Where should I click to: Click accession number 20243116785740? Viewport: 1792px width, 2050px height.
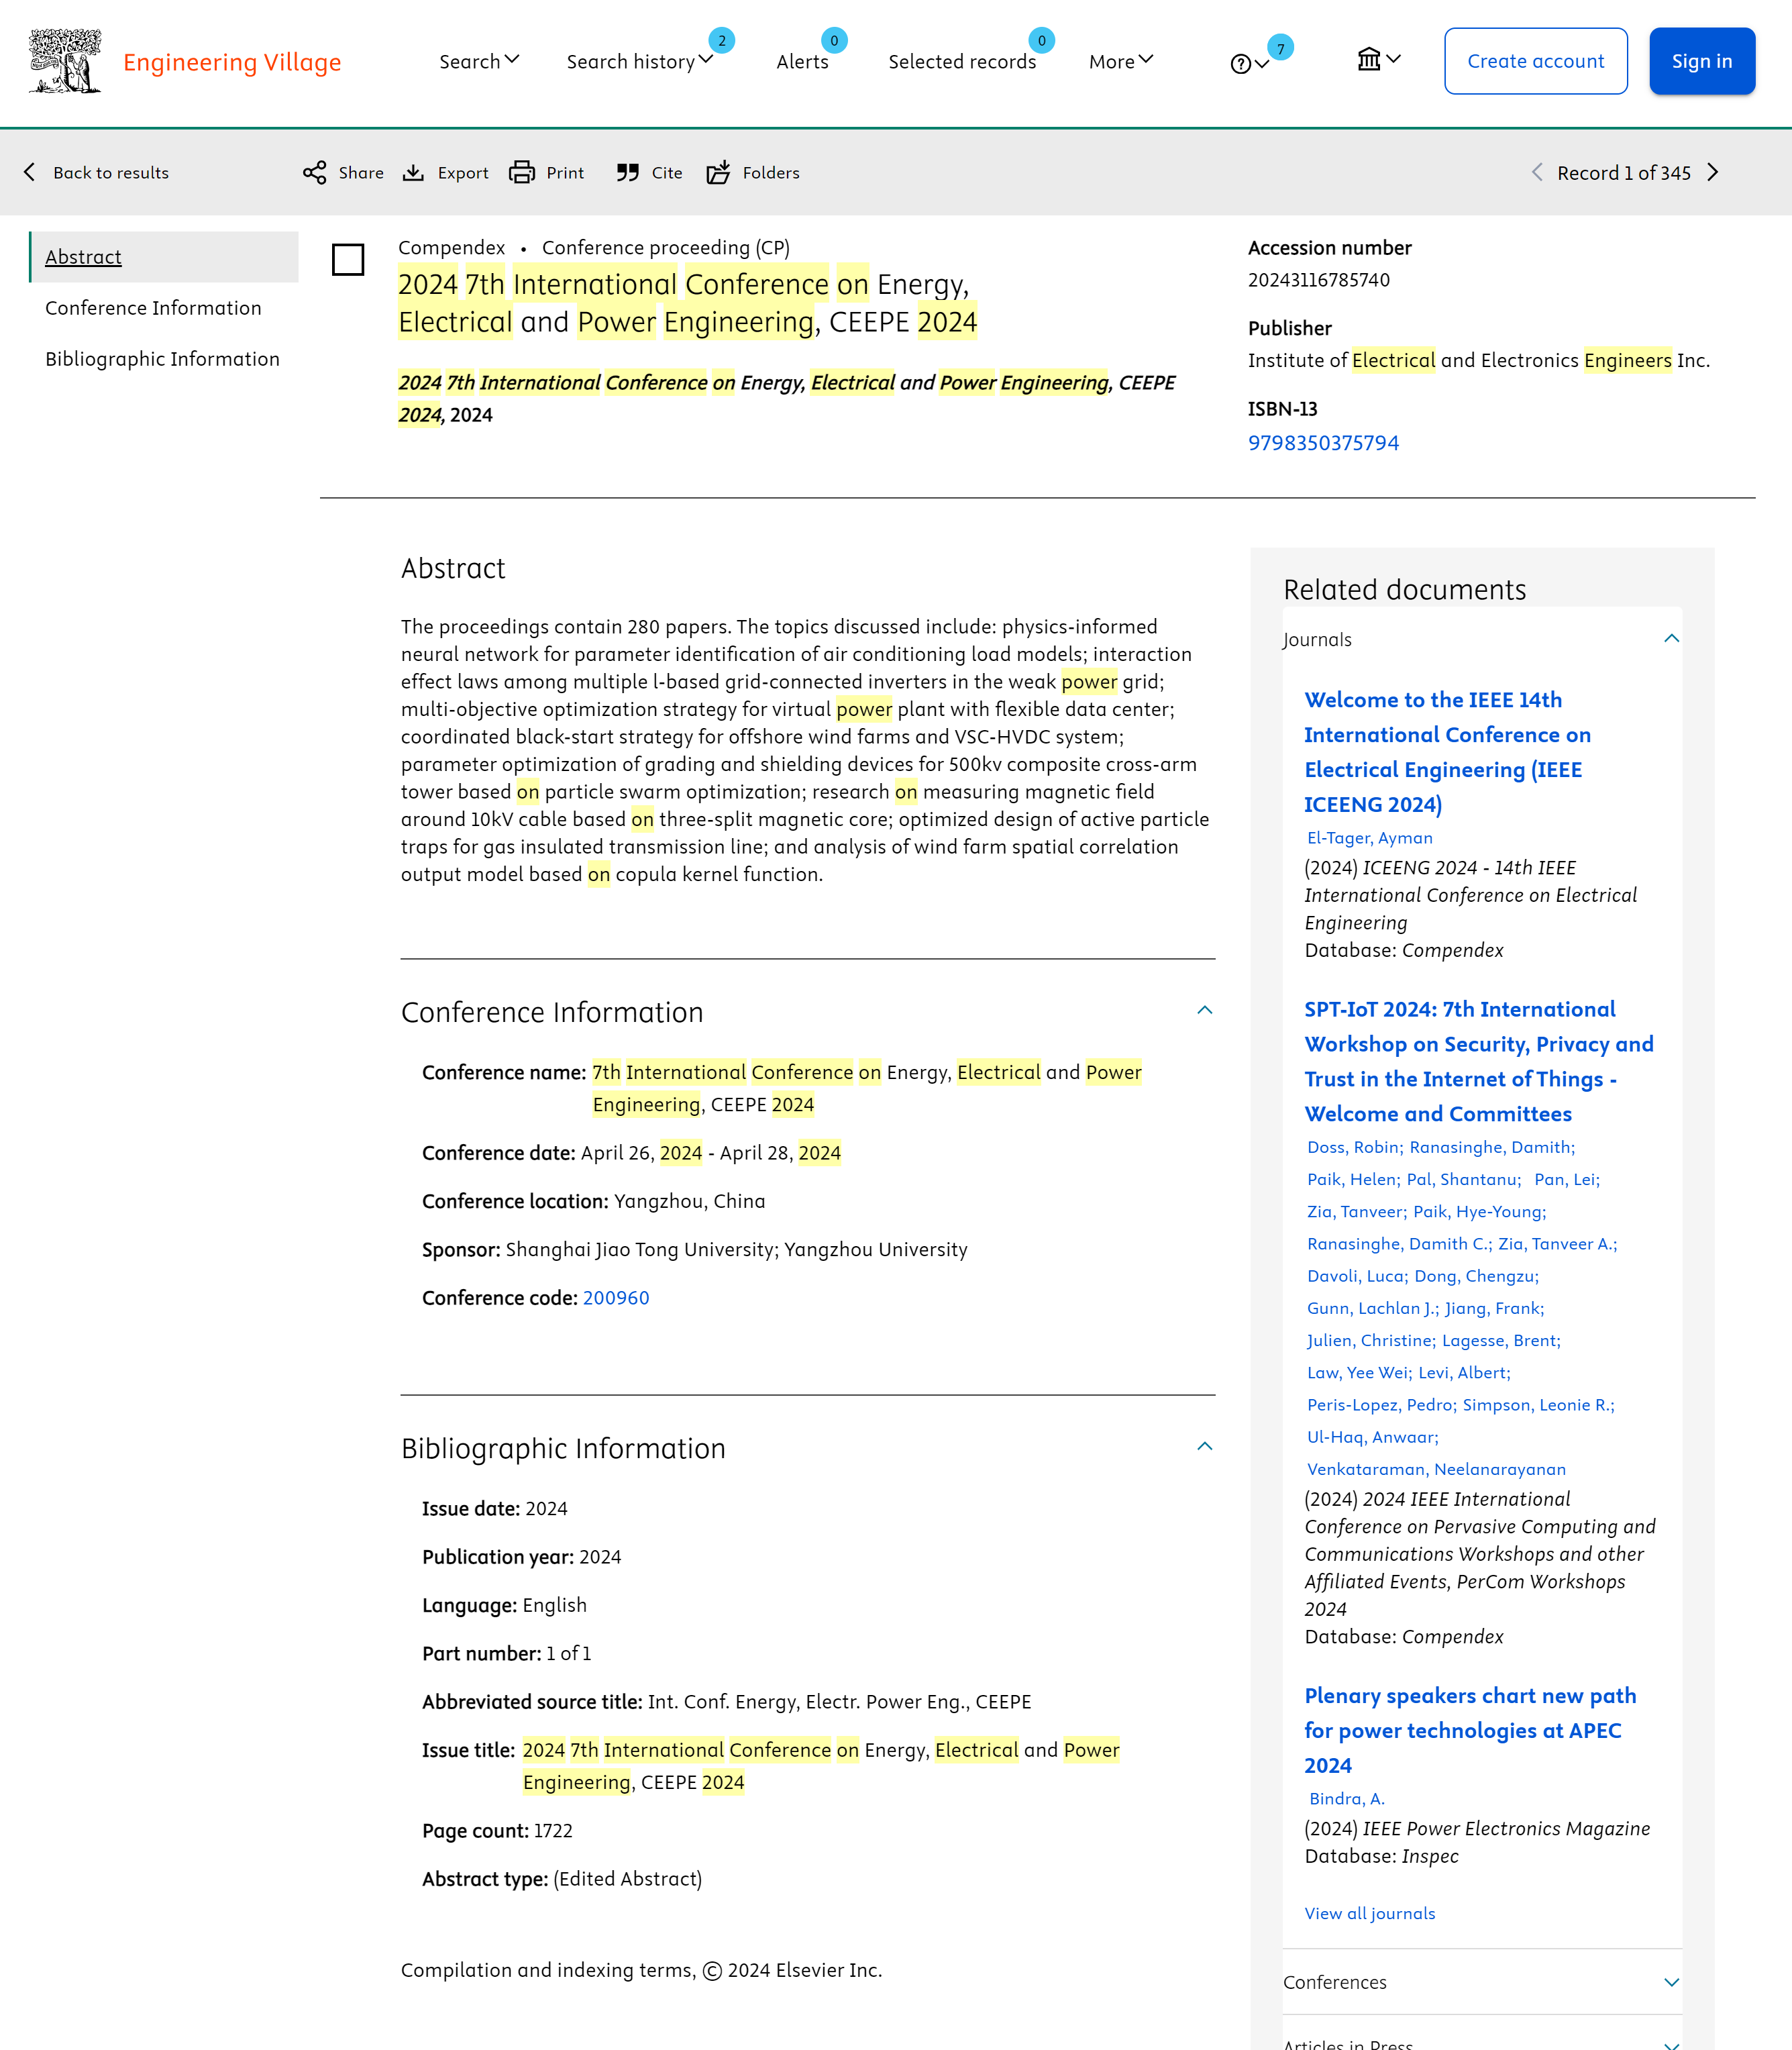pyautogui.click(x=1318, y=280)
